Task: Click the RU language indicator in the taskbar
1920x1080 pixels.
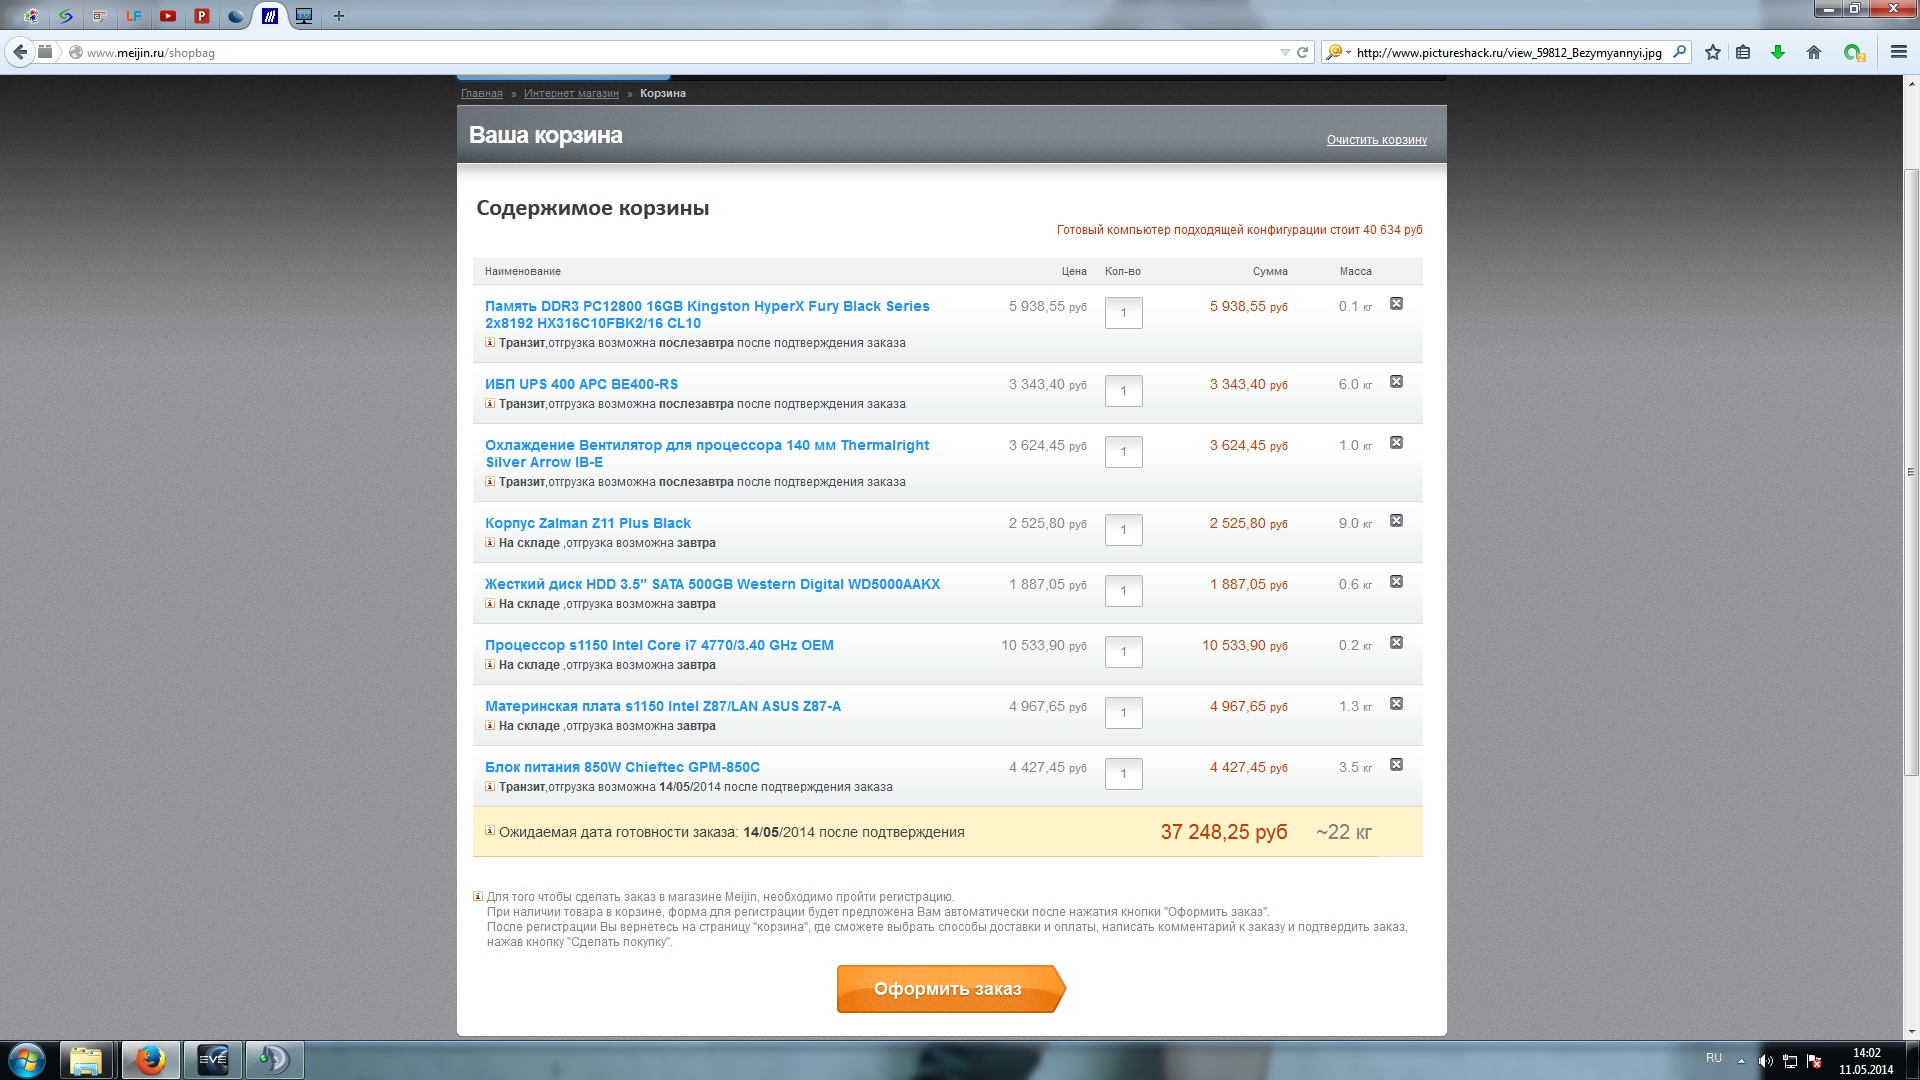Action: click(1714, 1058)
